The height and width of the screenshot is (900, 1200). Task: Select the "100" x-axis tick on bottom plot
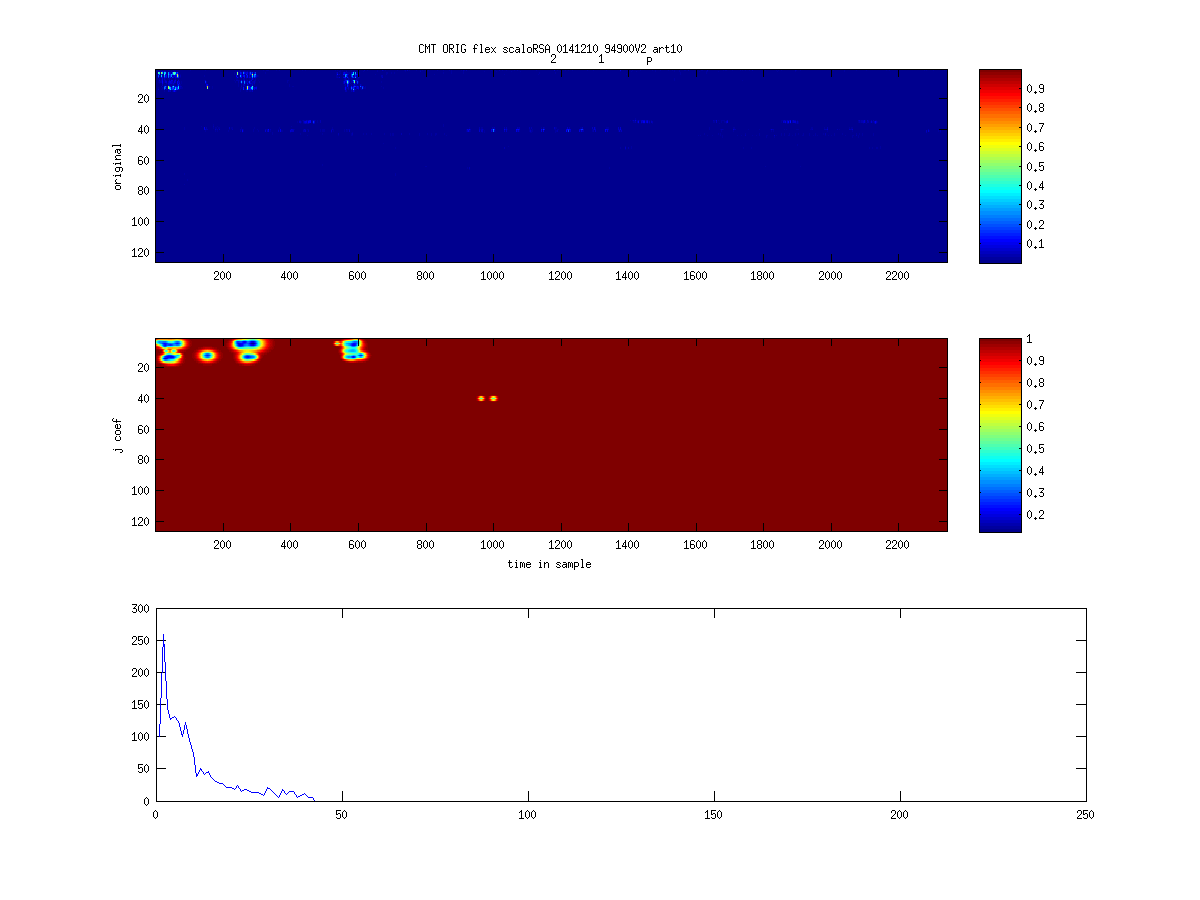click(x=528, y=815)
